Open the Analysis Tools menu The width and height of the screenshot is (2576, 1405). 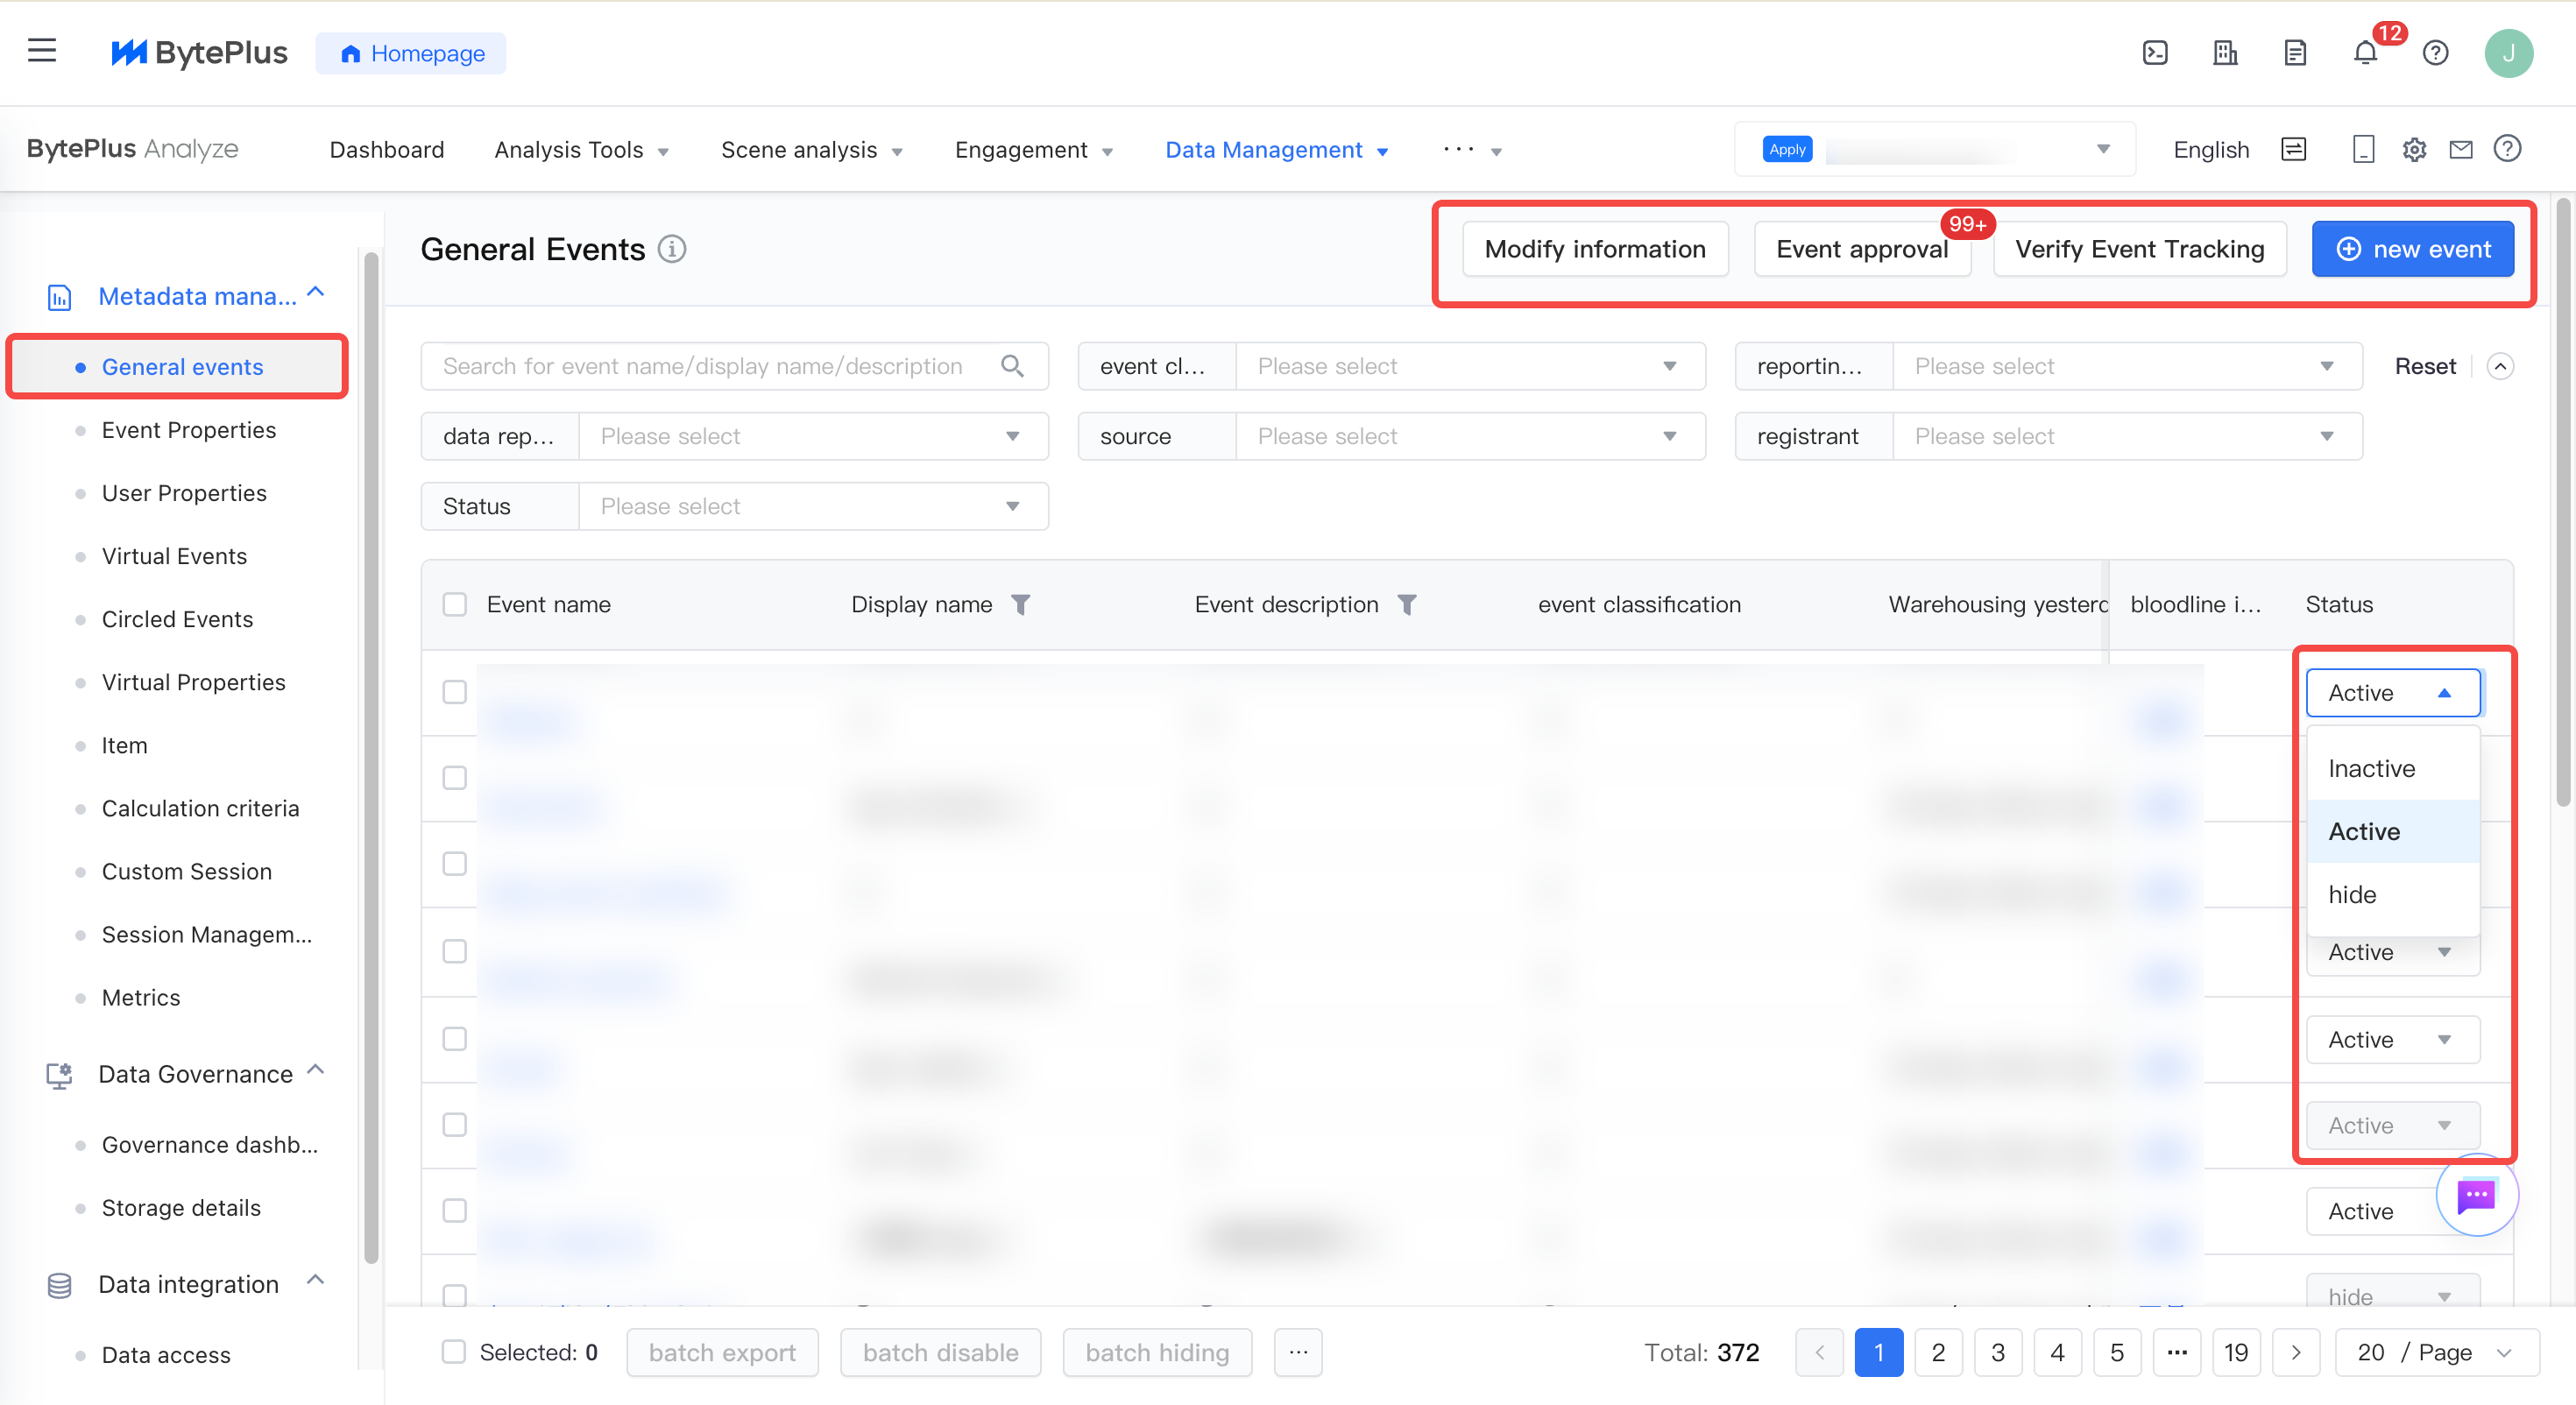[581, 150]
